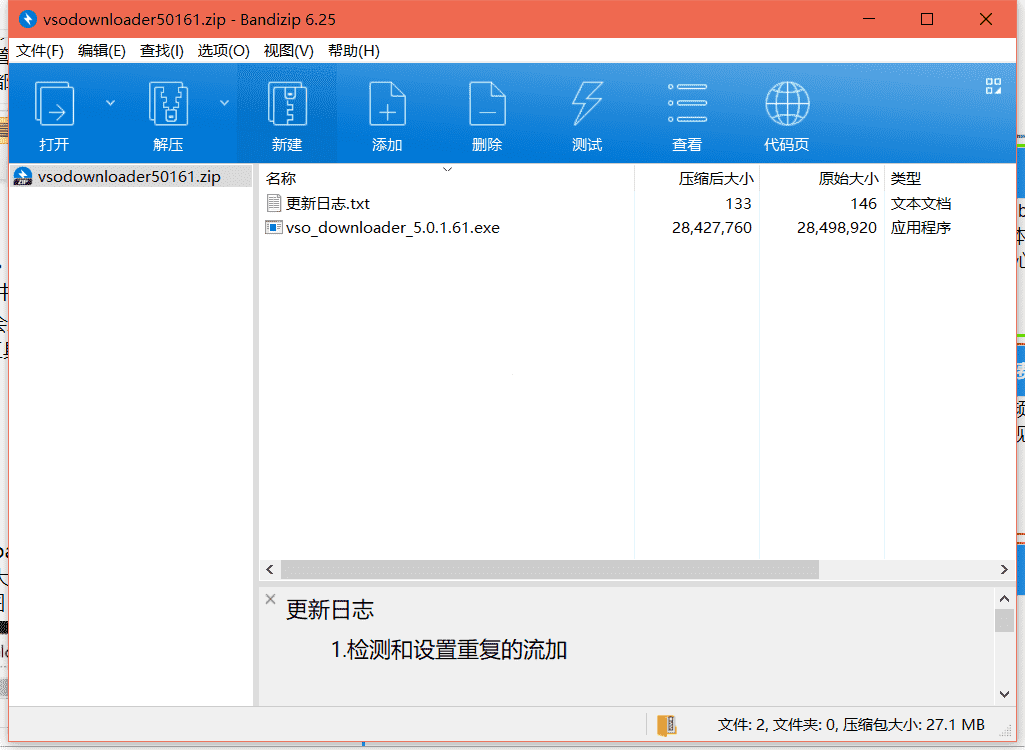Sort by the 名称 column header

pos(446,178)
